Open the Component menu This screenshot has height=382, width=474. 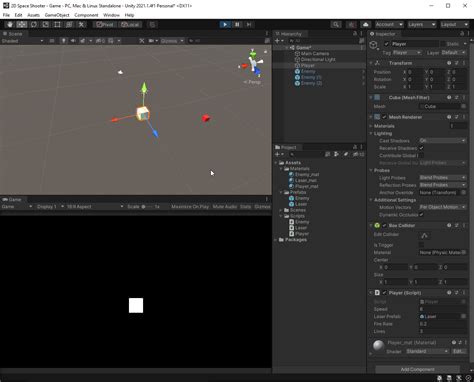click(x=86, y=15)
